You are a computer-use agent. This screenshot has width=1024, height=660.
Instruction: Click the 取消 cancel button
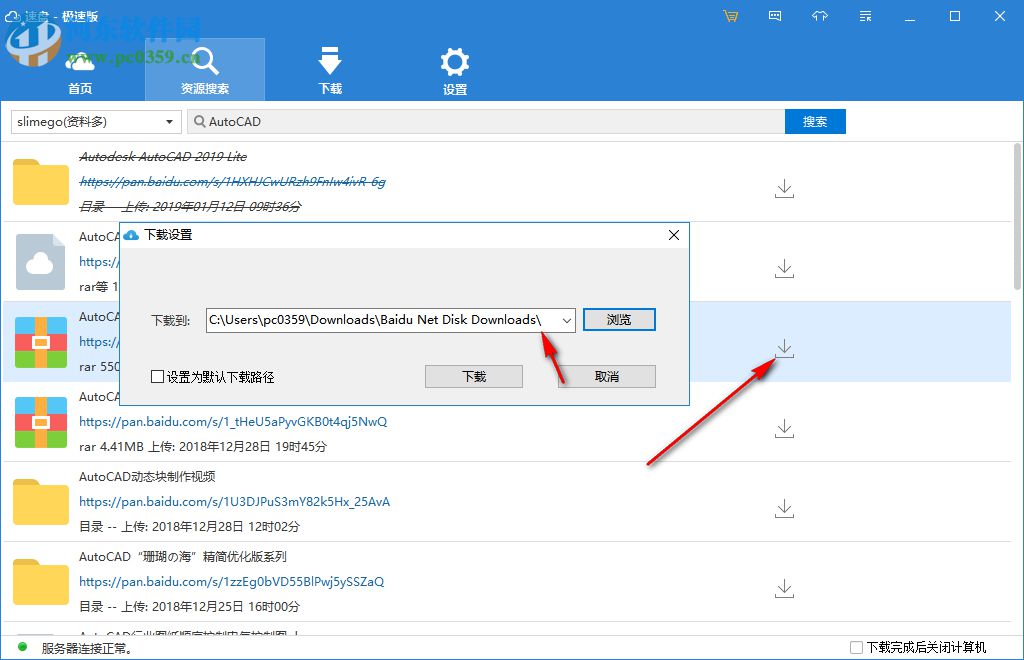(x=607, y=377)
